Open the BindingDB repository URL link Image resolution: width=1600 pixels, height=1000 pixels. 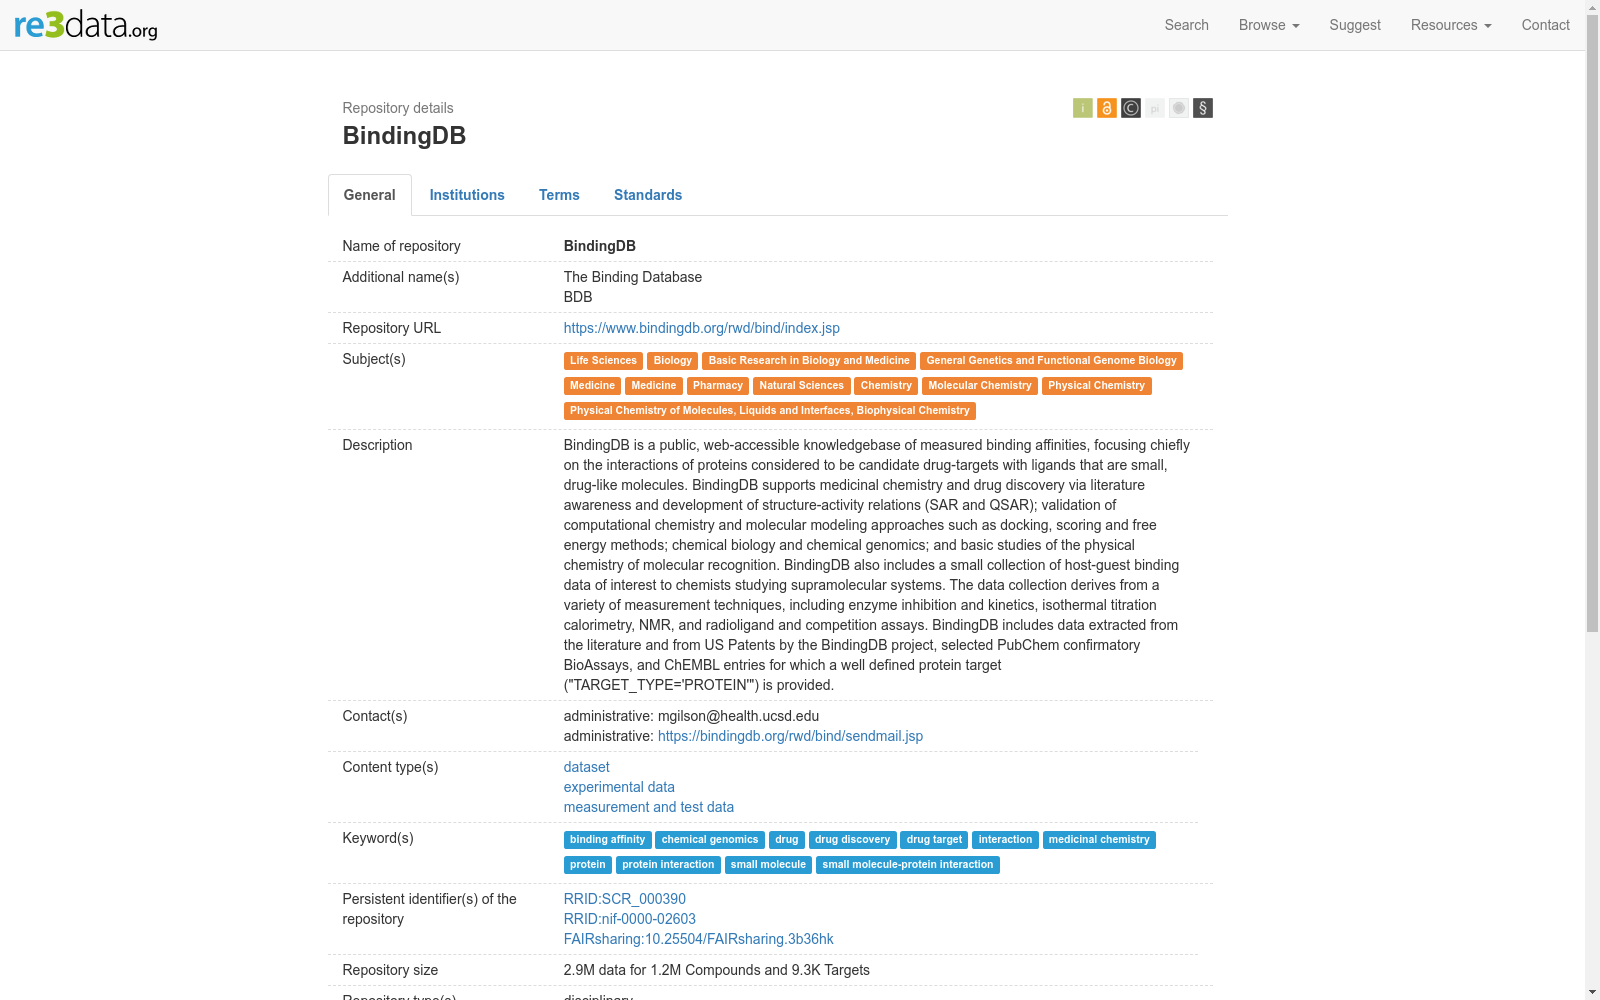pos(701,328)
